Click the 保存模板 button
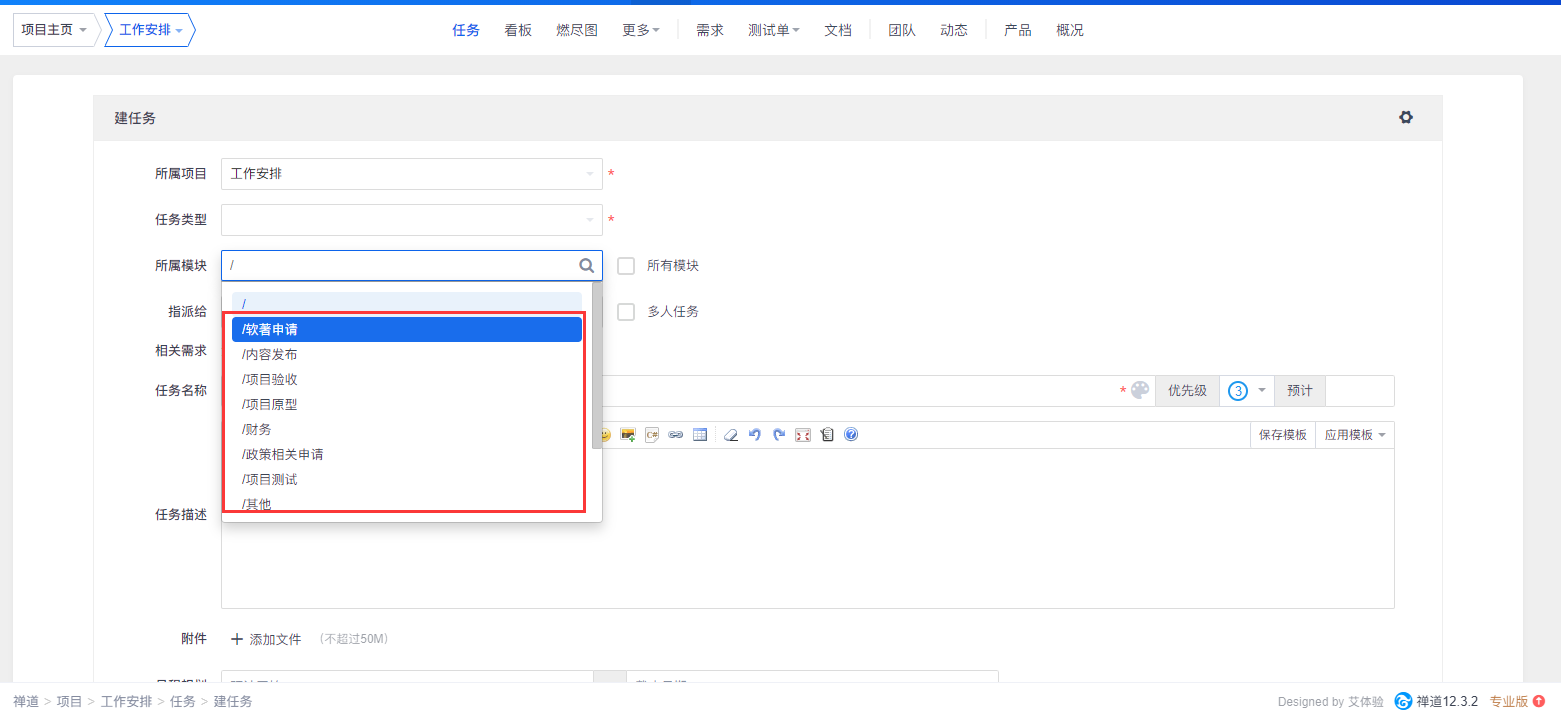Image resolution: width=1561 pixels, height=710 pixels. pyautogui.click(x=1283, y=435)
